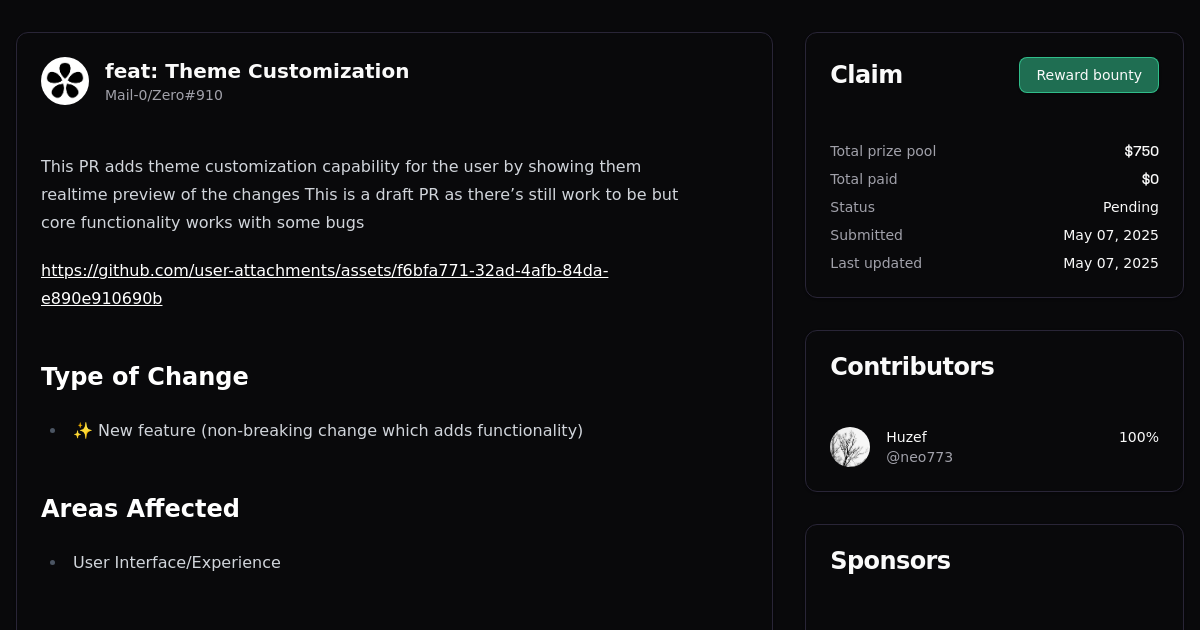This screenshot has height=630, width=1200.
Task: Click the Sponsors section heading
Action: pyautogui.click(x=890, y=561)
